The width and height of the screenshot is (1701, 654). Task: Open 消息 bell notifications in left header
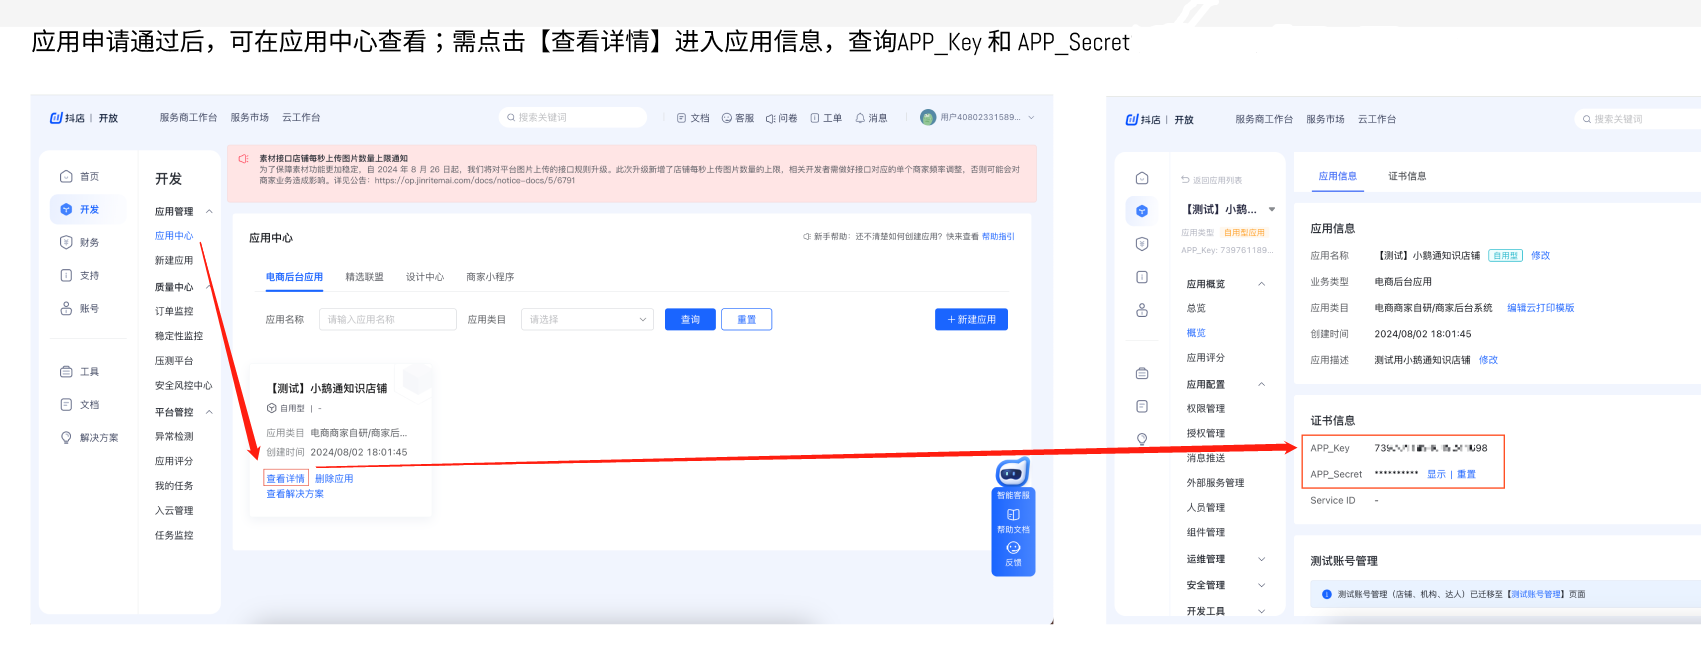tap(860, 118)
